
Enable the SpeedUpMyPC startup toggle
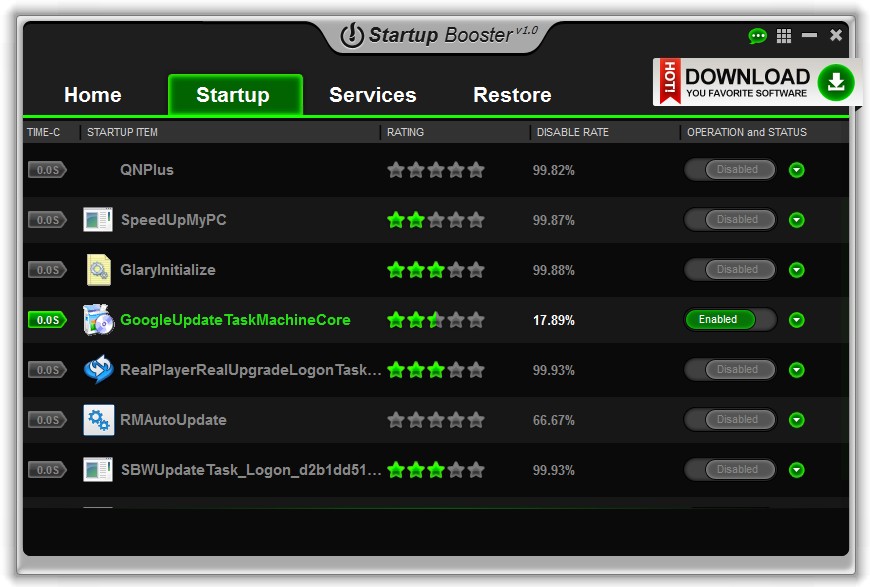pos(730,220)
